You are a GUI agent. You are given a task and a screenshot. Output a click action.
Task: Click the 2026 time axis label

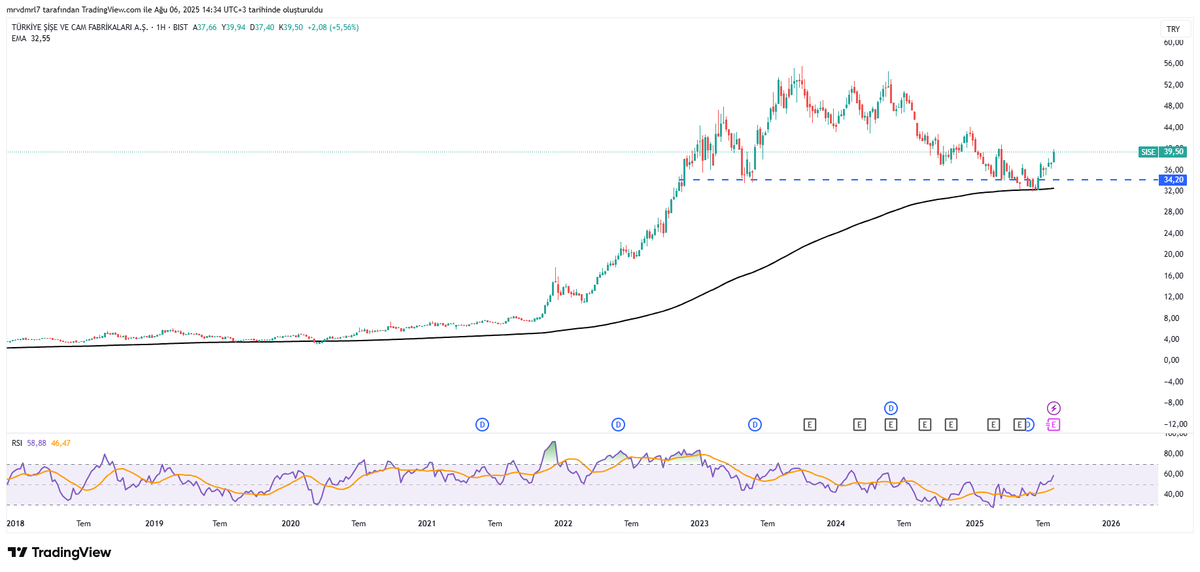point(1111,523)
